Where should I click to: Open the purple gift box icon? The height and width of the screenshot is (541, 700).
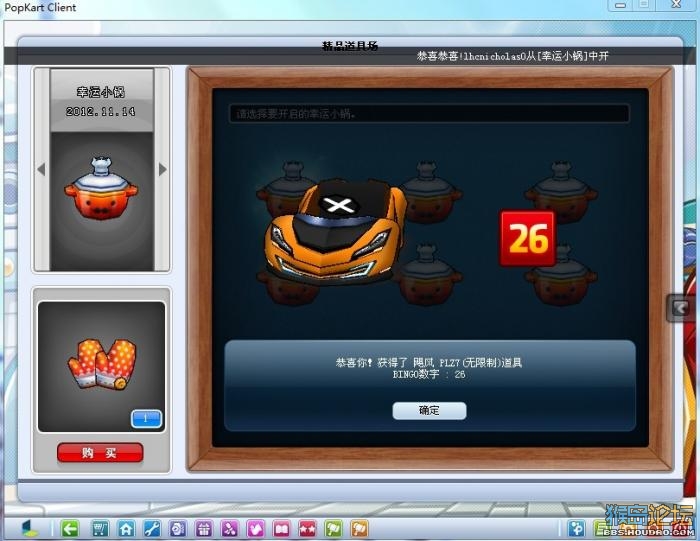click(x=204, y=529)
